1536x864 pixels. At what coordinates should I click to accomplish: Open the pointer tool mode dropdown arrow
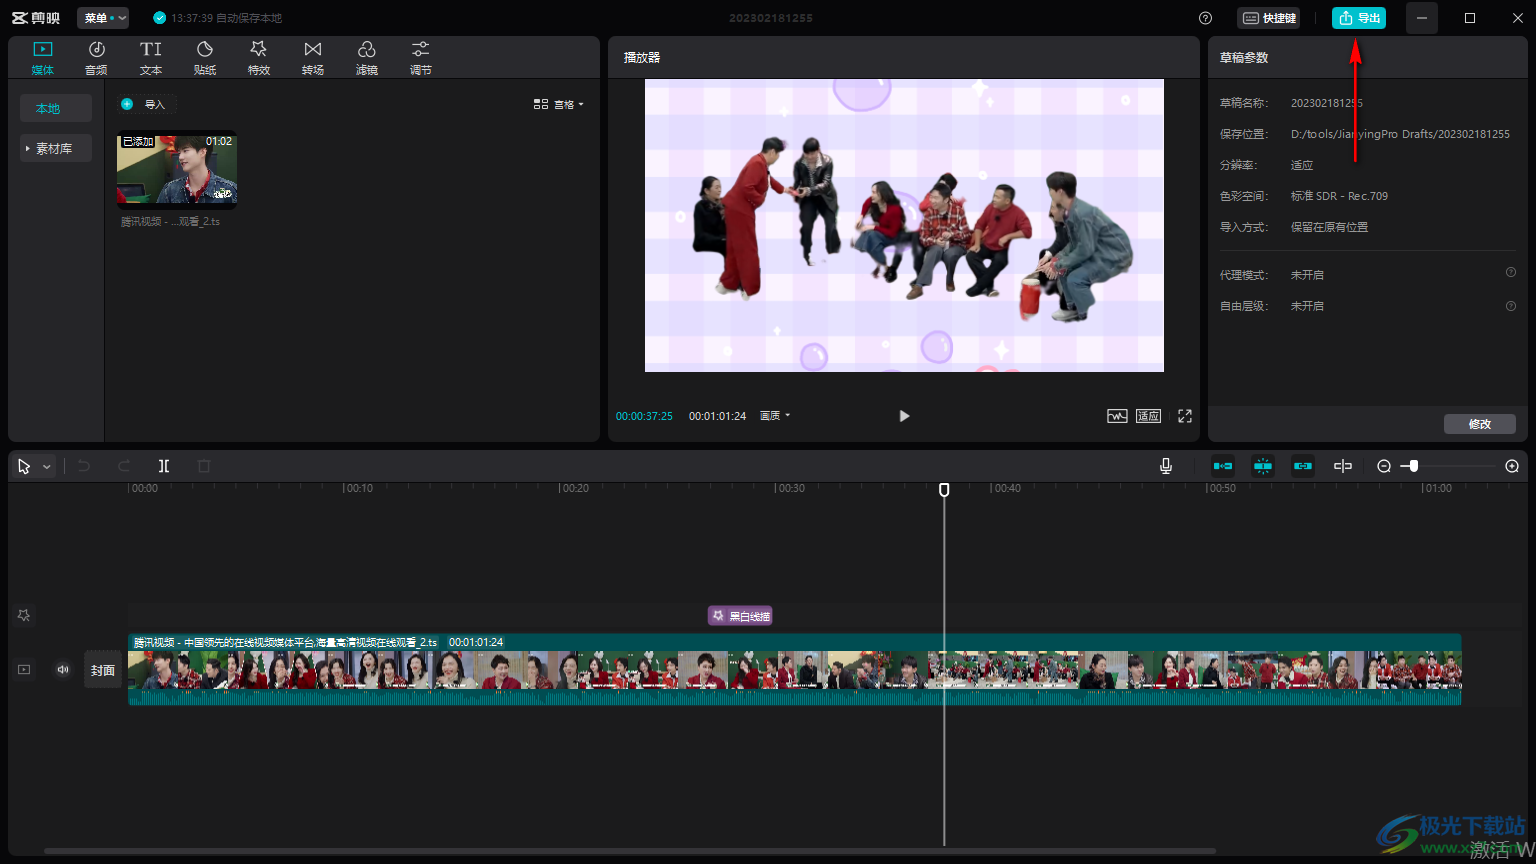pos(46,467)
